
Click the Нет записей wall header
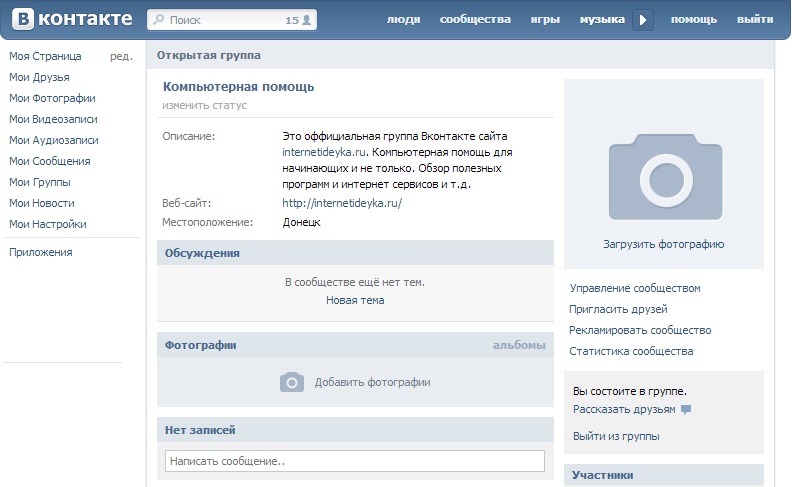click(355, 430)
